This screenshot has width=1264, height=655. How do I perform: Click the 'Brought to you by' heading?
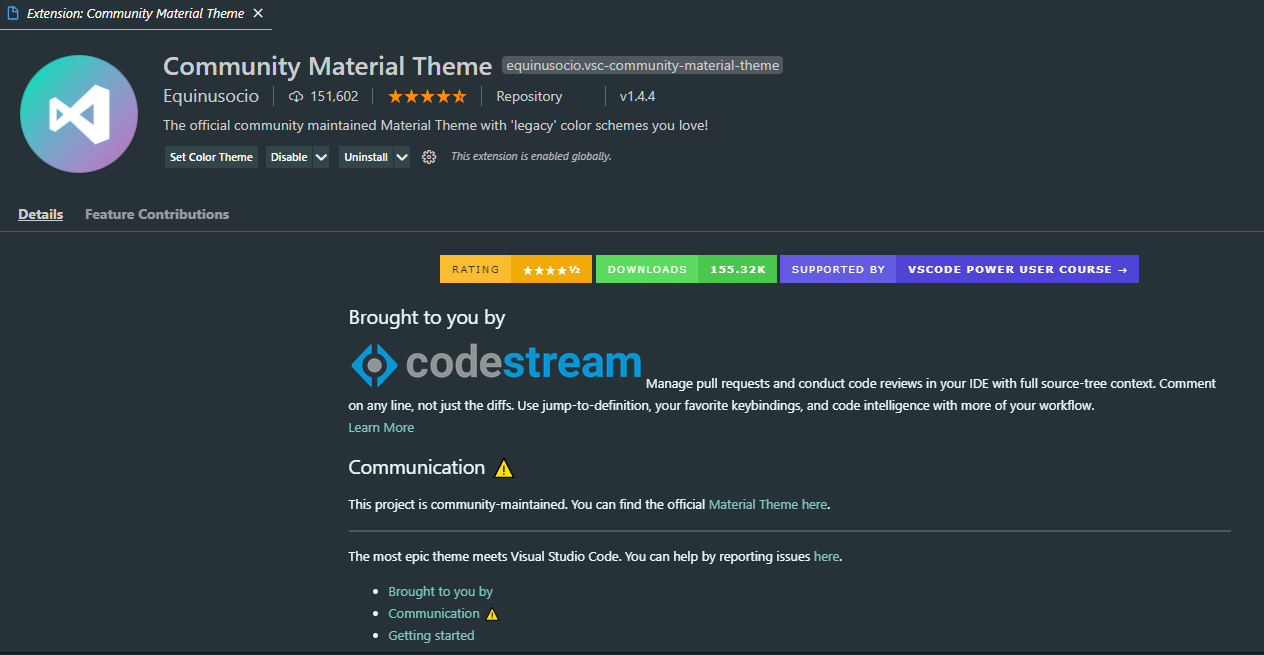[427, 318]
